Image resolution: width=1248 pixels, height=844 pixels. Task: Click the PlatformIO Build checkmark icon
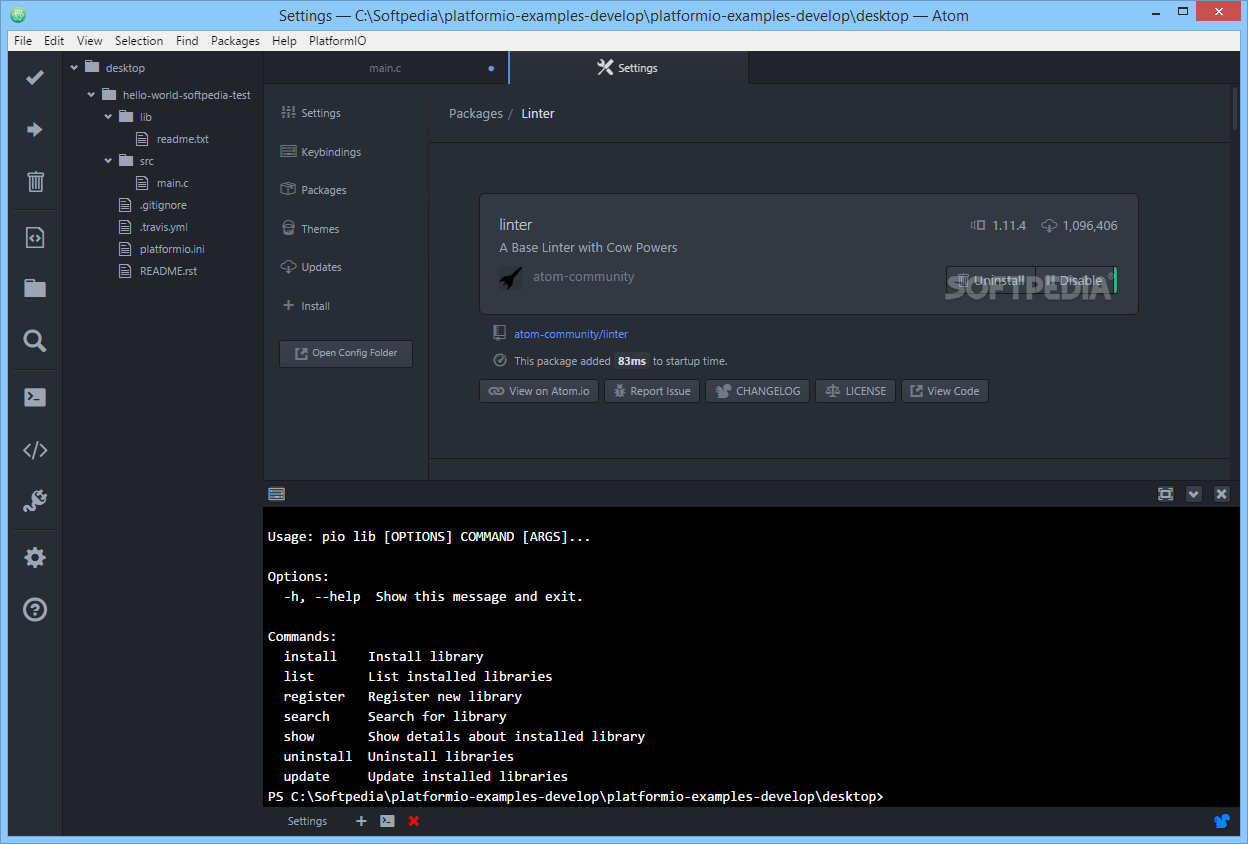(35, 77)
